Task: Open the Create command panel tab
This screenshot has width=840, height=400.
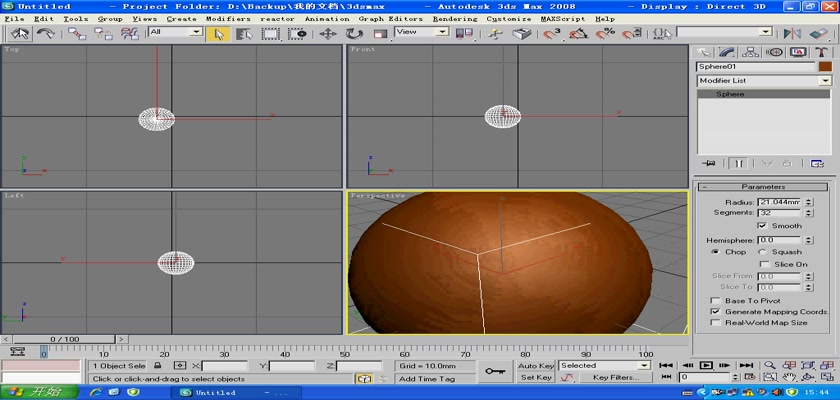Action: tap(703, 52)
